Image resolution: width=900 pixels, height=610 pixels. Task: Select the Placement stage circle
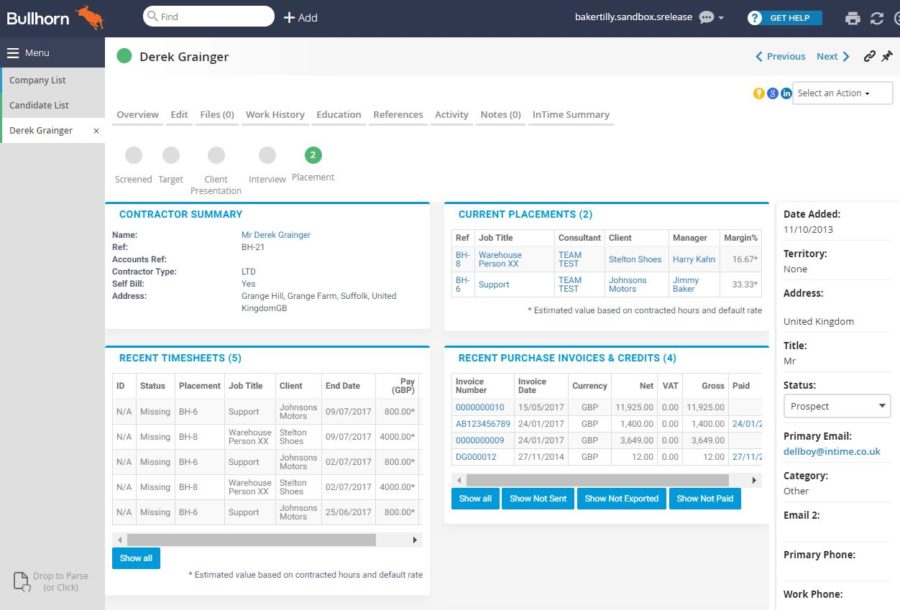click(x=313, y=155)
